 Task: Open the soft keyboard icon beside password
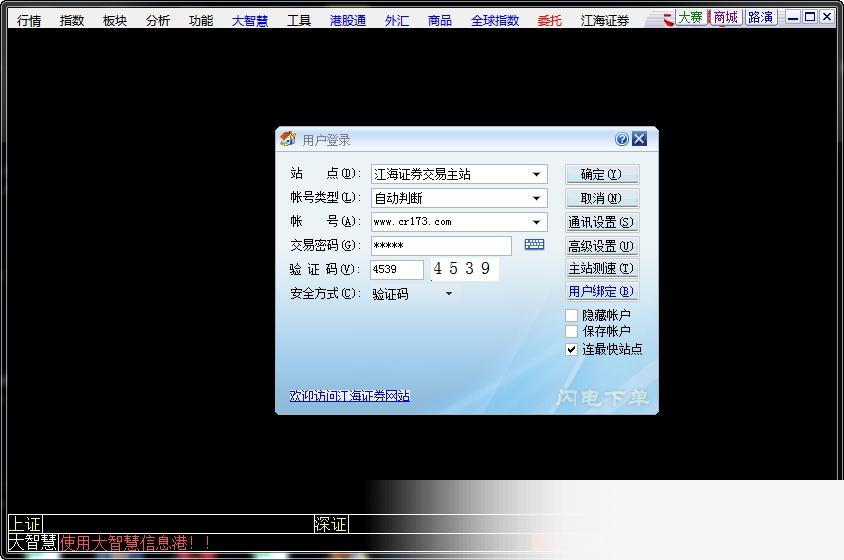pyautogui.click(x=534, y=245)
